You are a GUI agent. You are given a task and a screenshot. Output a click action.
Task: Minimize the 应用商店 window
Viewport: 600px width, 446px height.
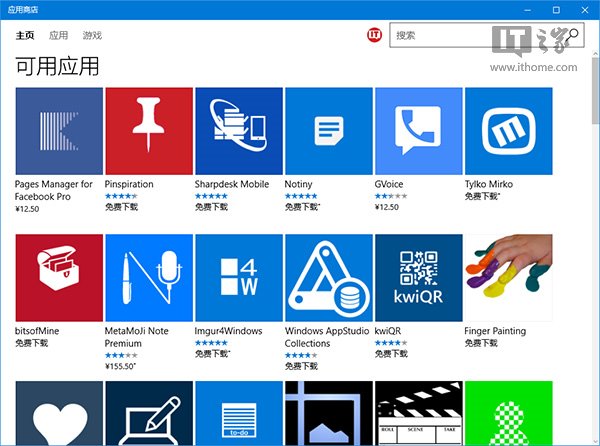coord(528,10)
